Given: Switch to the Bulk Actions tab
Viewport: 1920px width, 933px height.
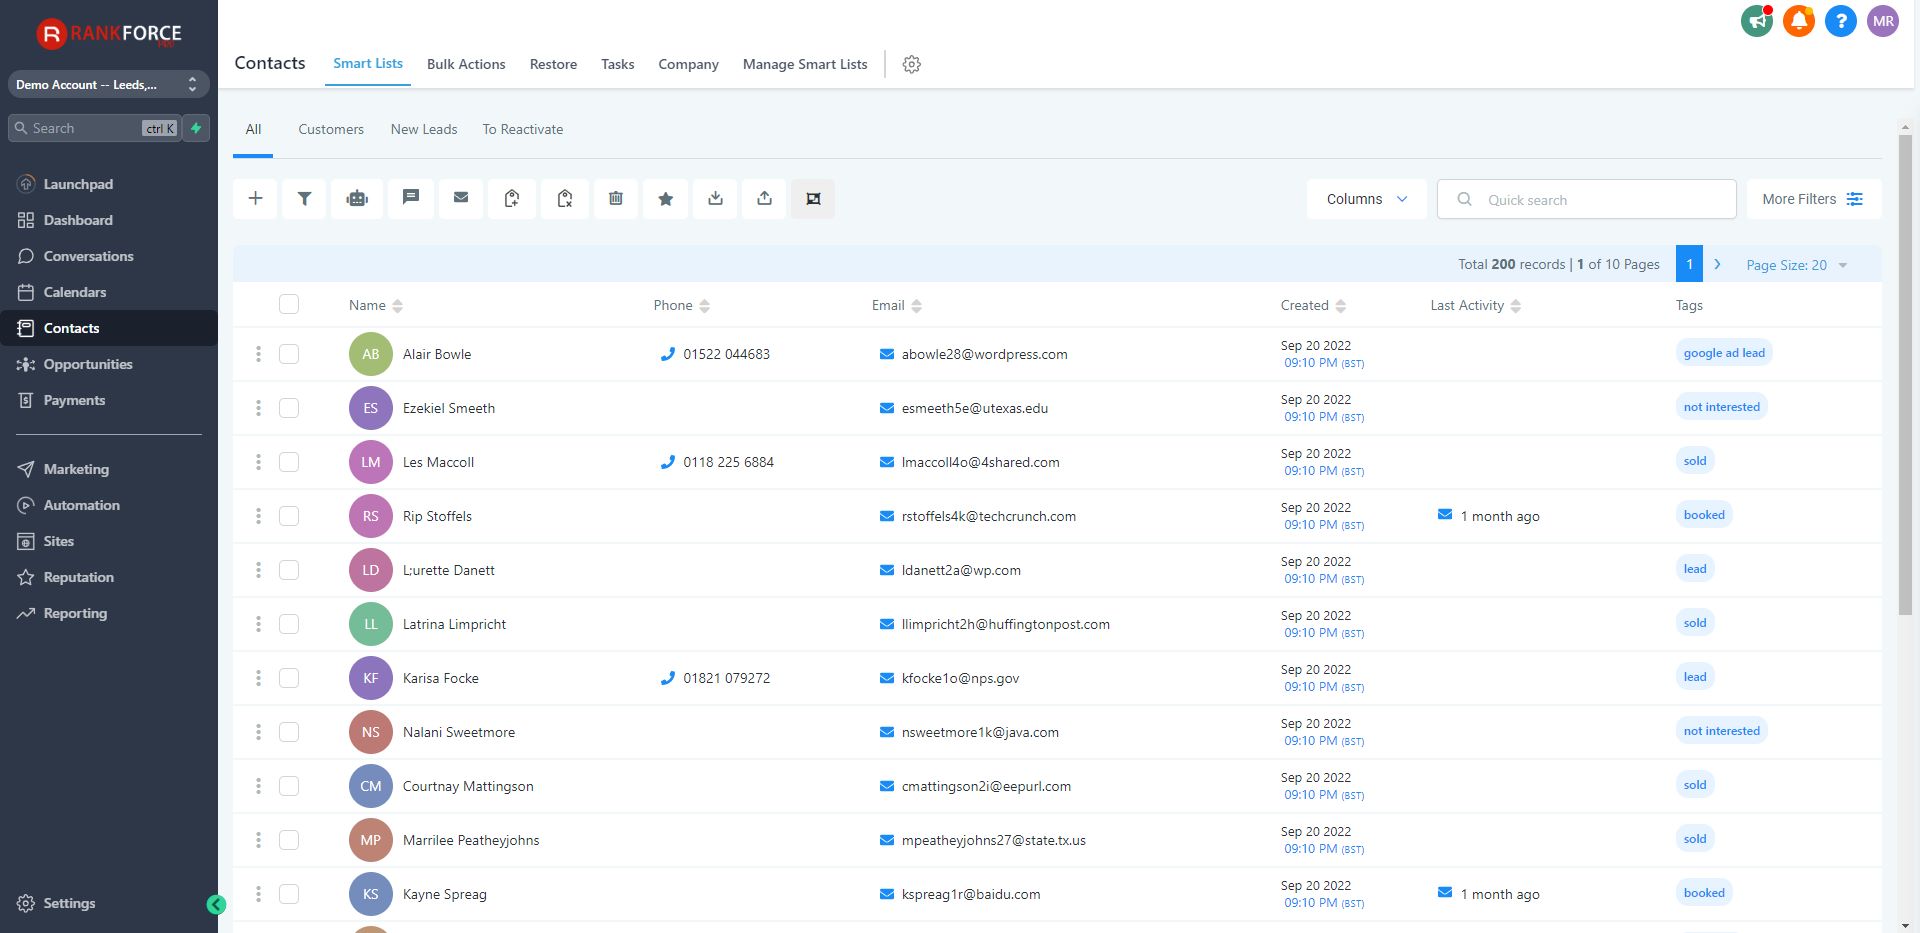Looking at the screenshot, I should (x=466, y=64).
